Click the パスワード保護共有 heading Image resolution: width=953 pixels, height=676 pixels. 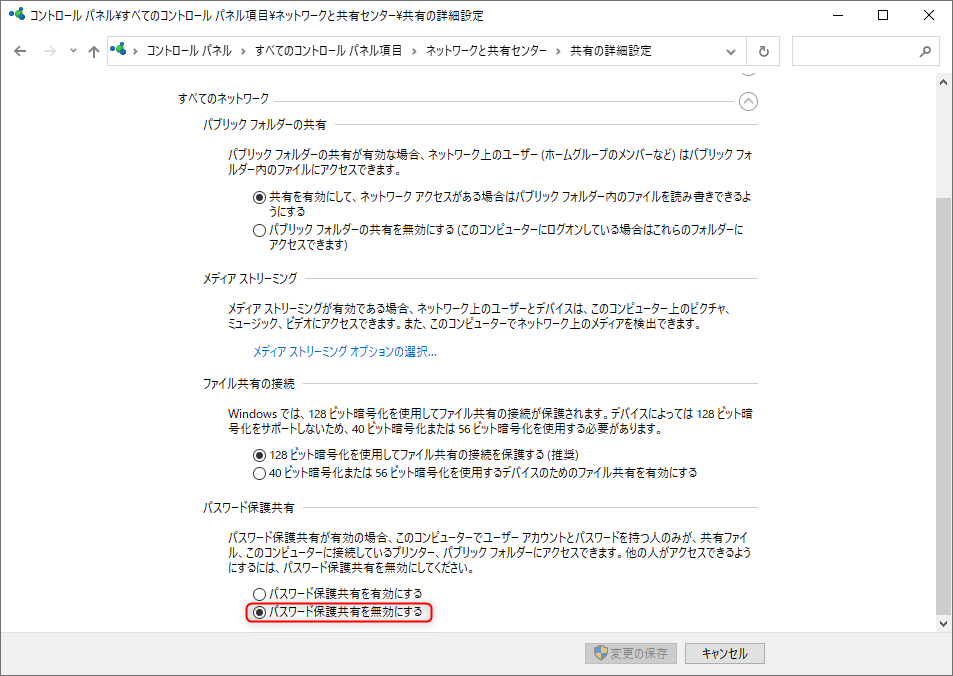coord(249,508)
